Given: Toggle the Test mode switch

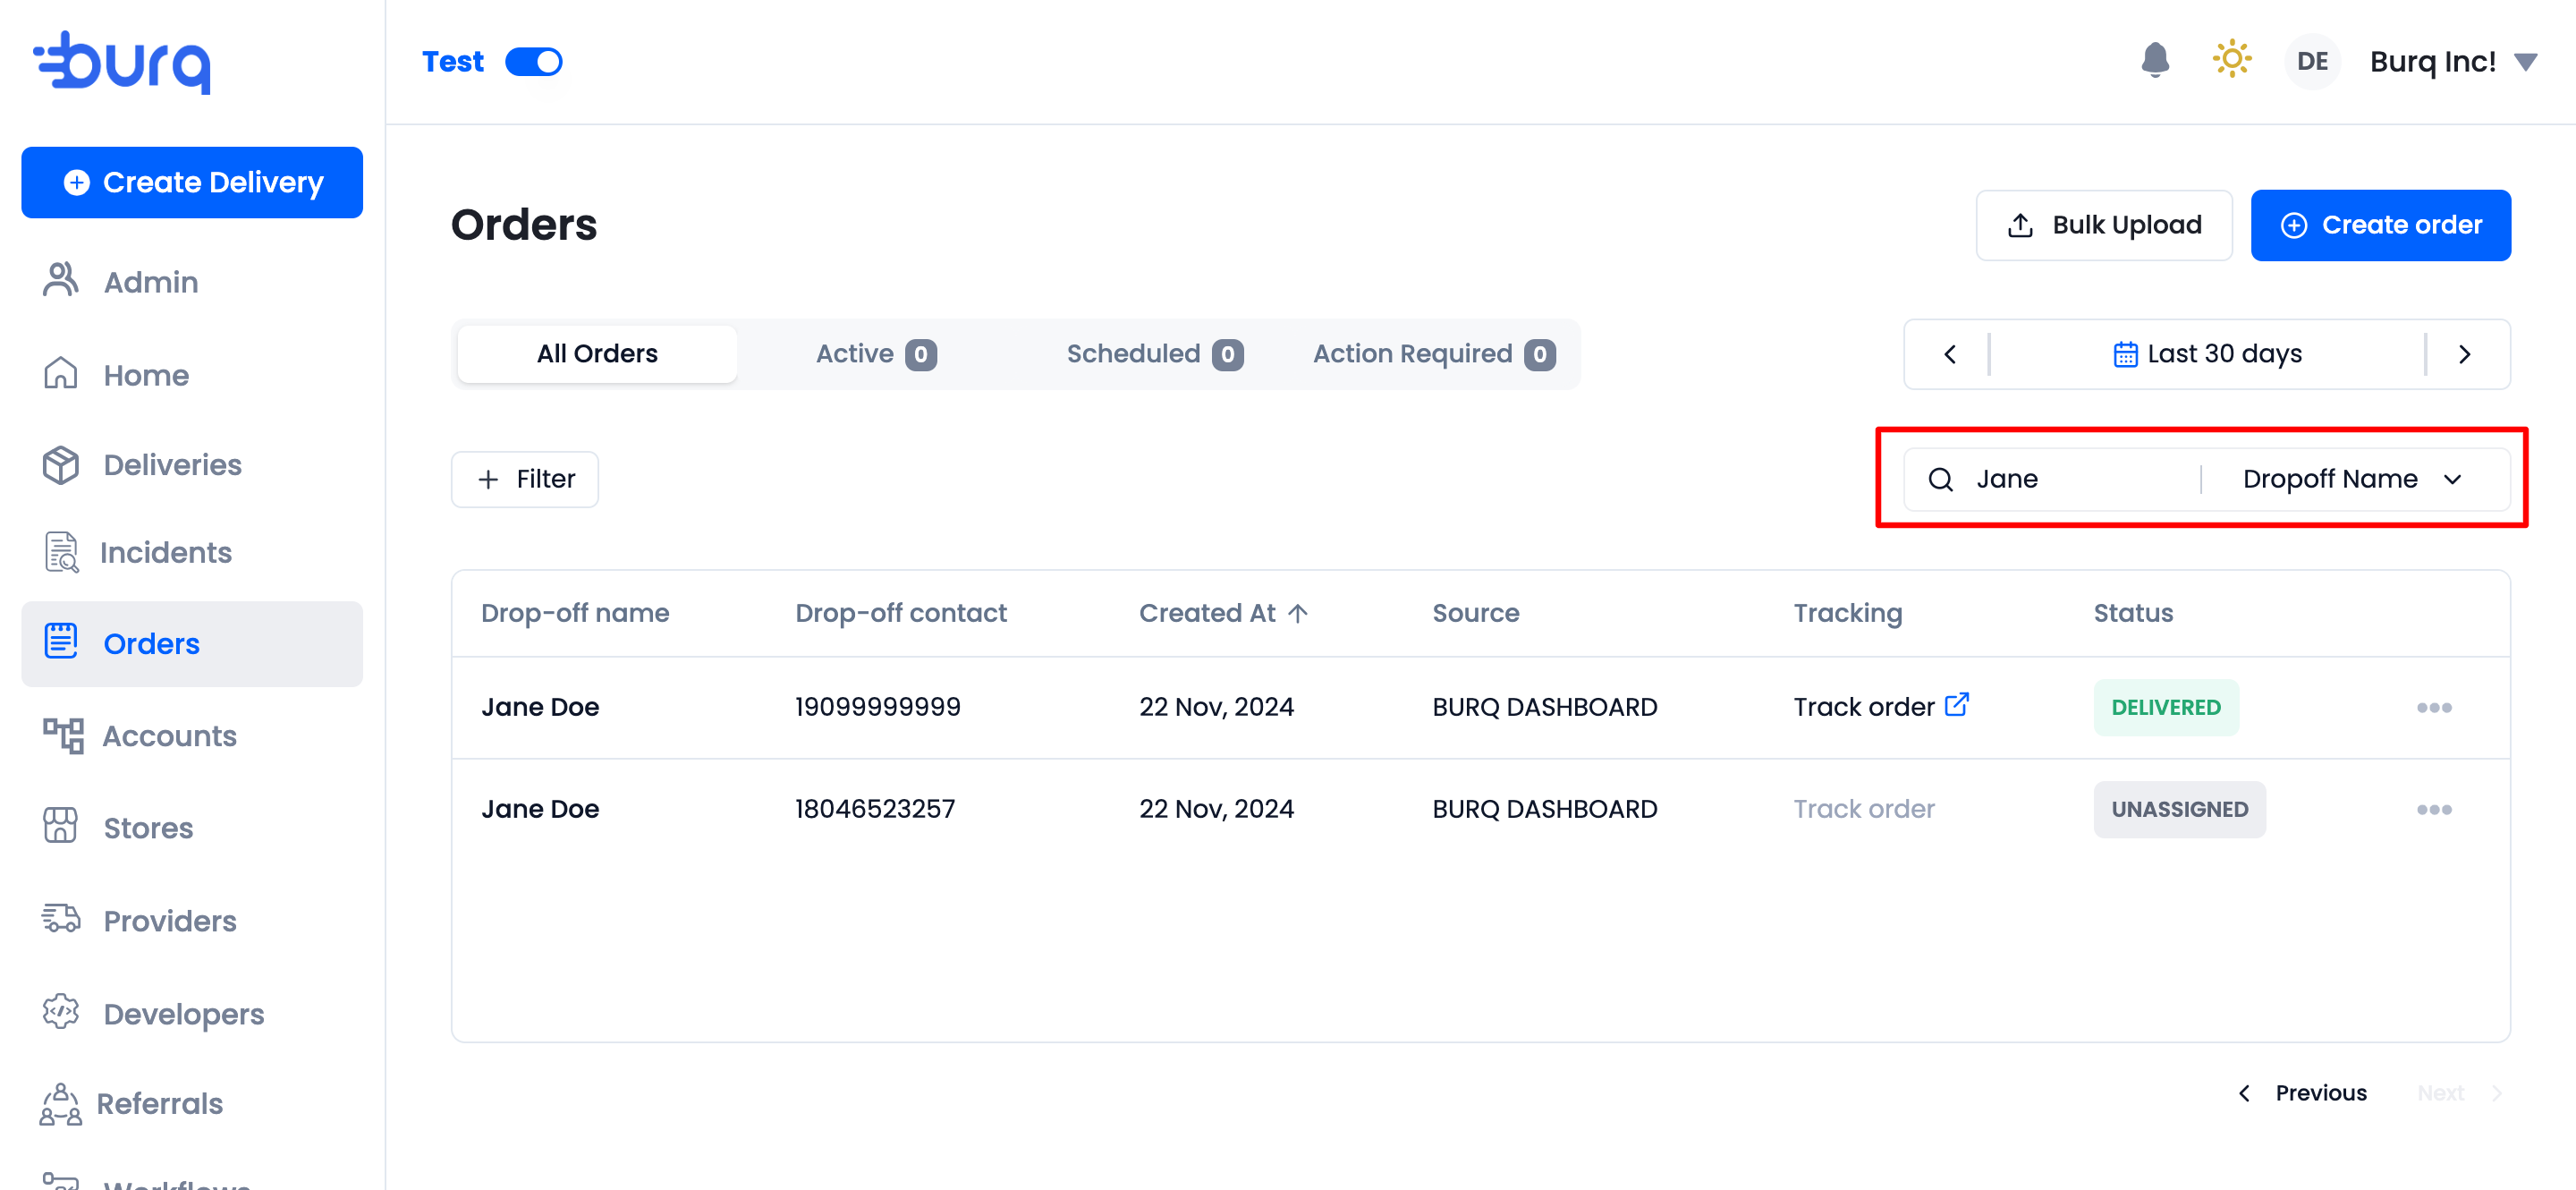Looking at the screenshot, I should (533, 62).
